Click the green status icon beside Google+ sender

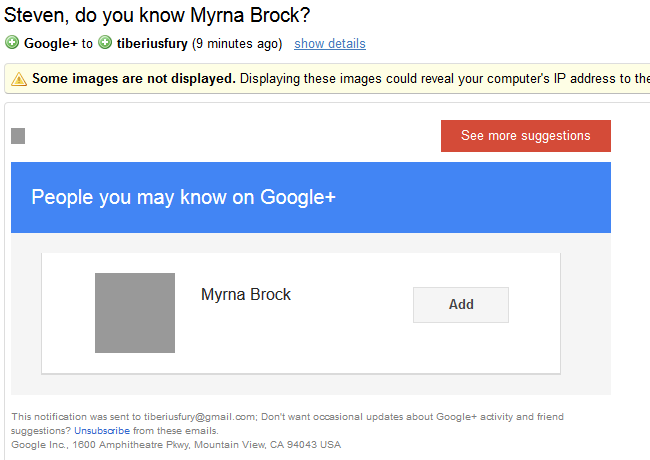(12, 43)
